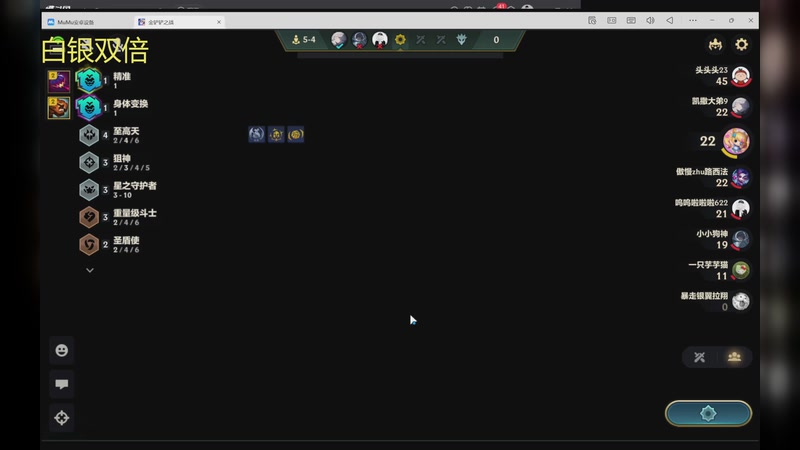Switch to crossed-swords combat view

[699, 357]
